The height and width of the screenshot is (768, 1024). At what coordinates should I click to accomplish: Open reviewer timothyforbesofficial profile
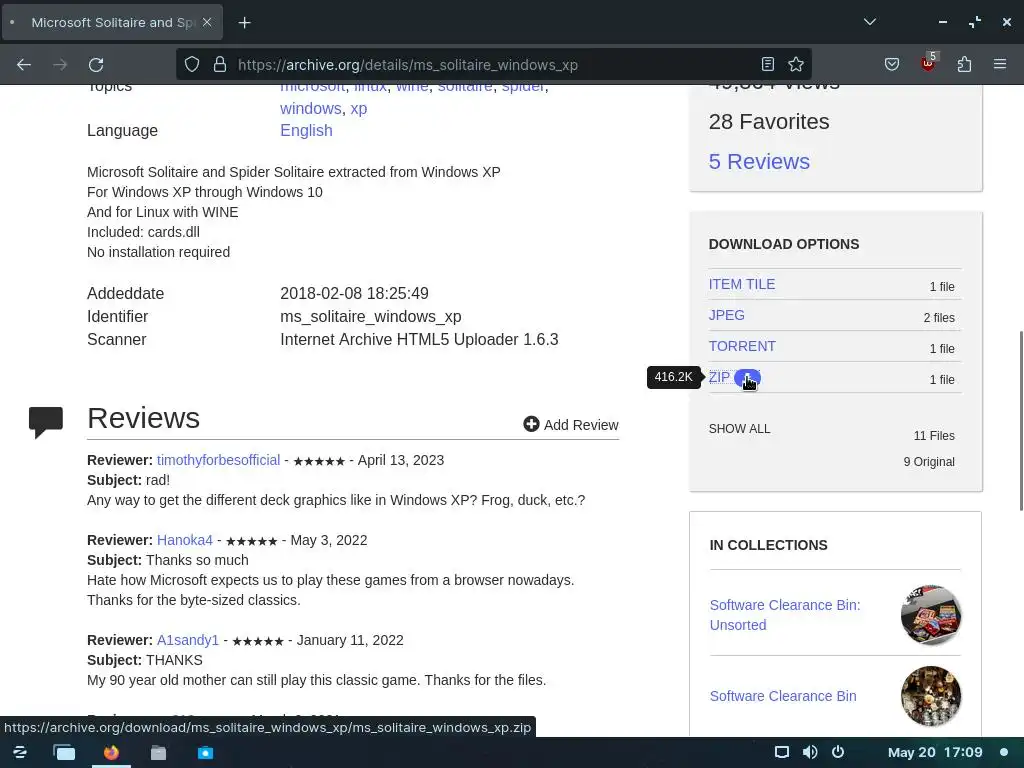pos(218,460)
